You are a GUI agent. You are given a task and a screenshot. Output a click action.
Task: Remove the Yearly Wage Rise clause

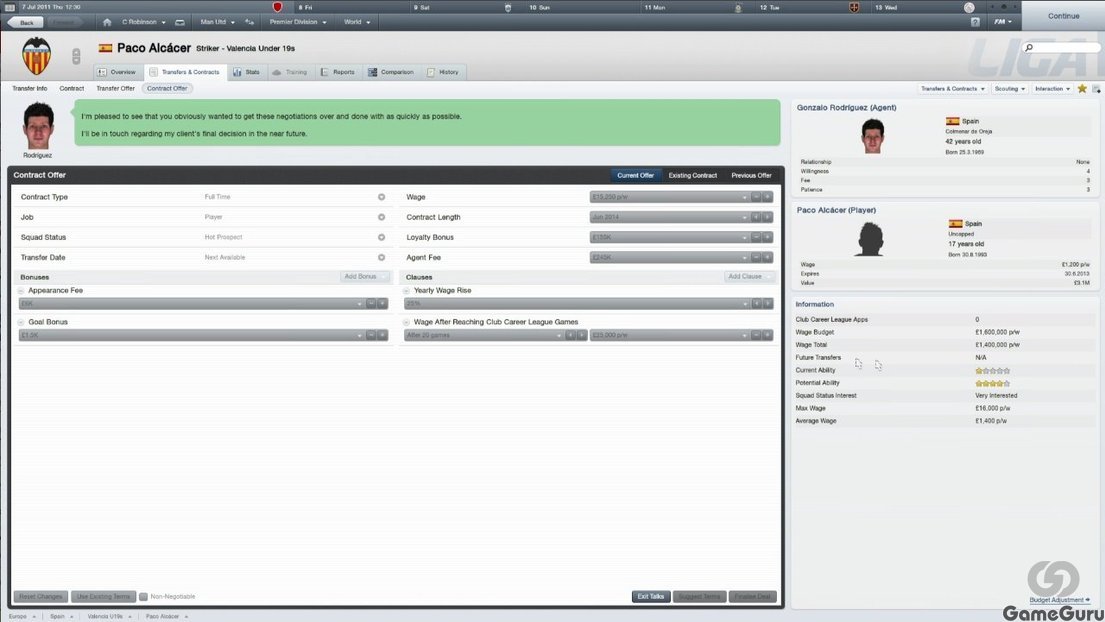point(407,290)
